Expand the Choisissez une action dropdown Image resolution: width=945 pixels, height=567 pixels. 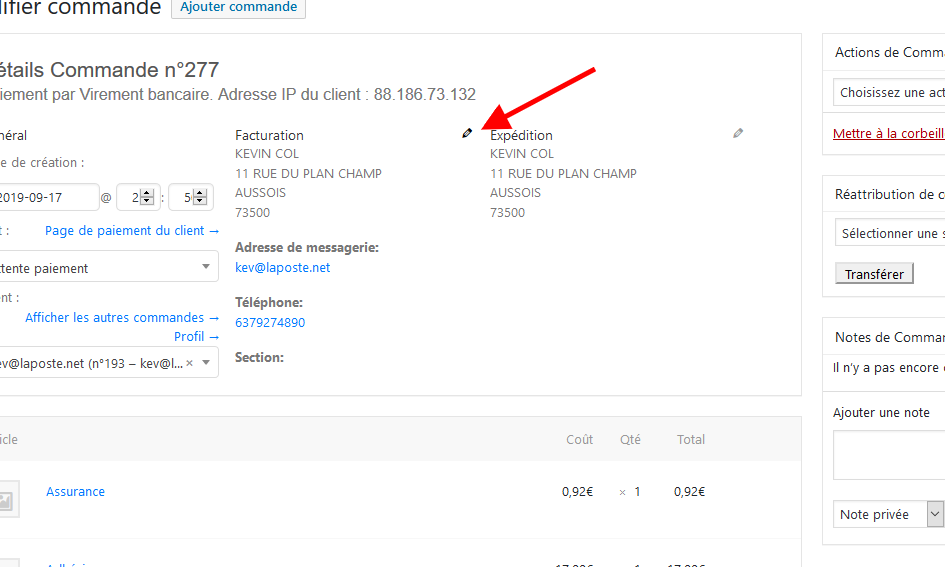point(890,92)
